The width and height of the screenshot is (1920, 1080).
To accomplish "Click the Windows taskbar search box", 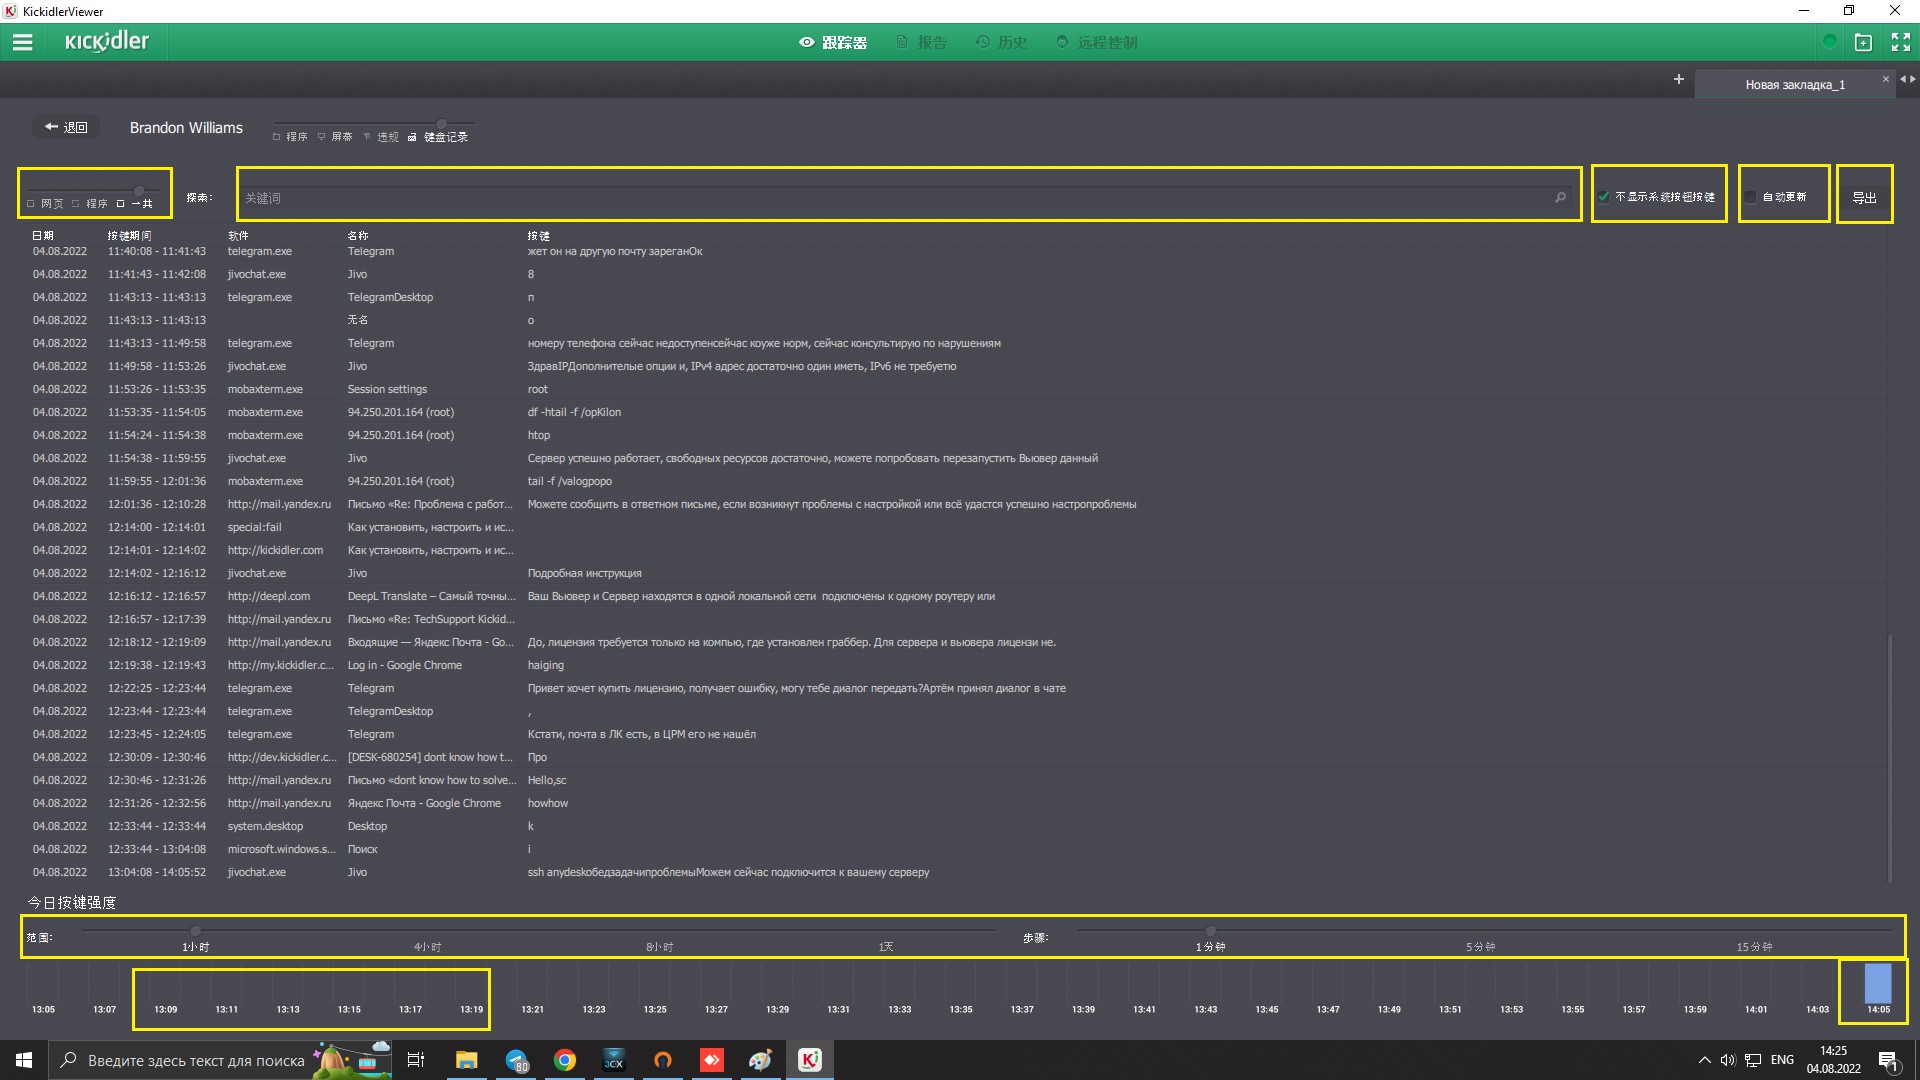I will (220, 1060).
